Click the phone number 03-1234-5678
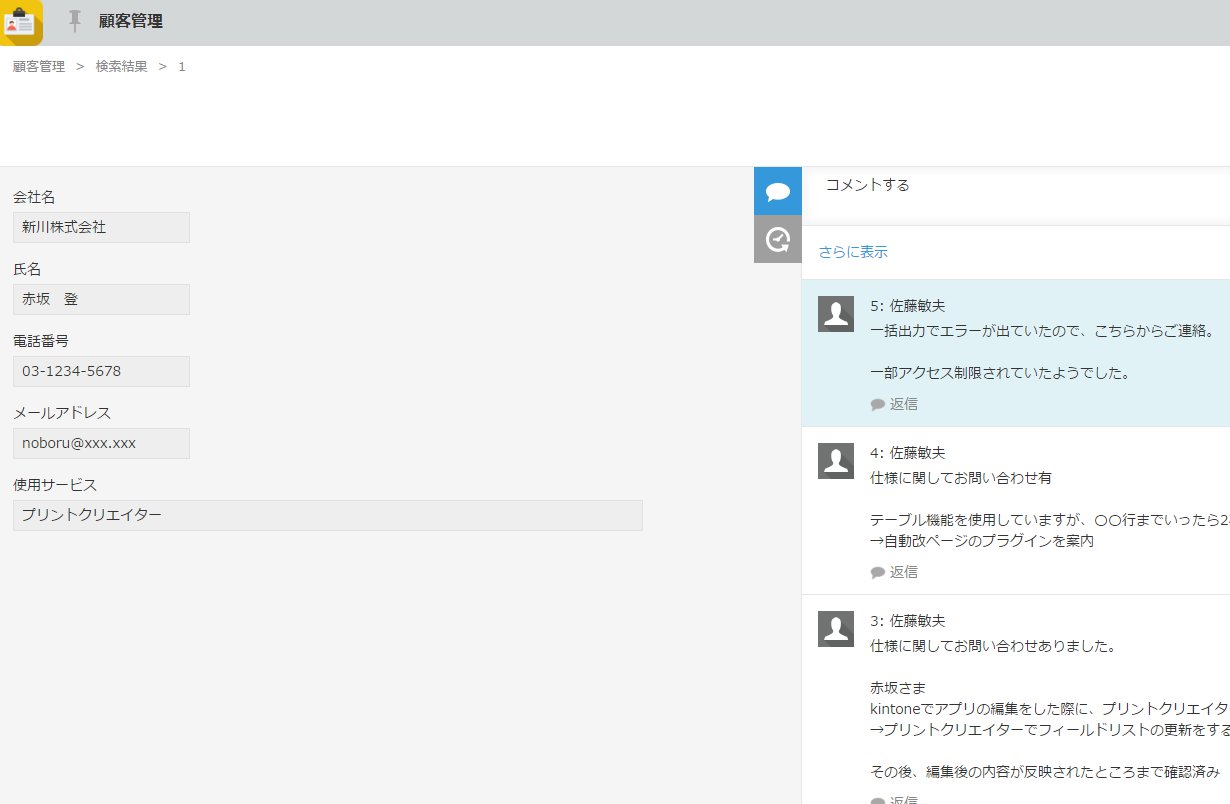 [x=101, y=371]
